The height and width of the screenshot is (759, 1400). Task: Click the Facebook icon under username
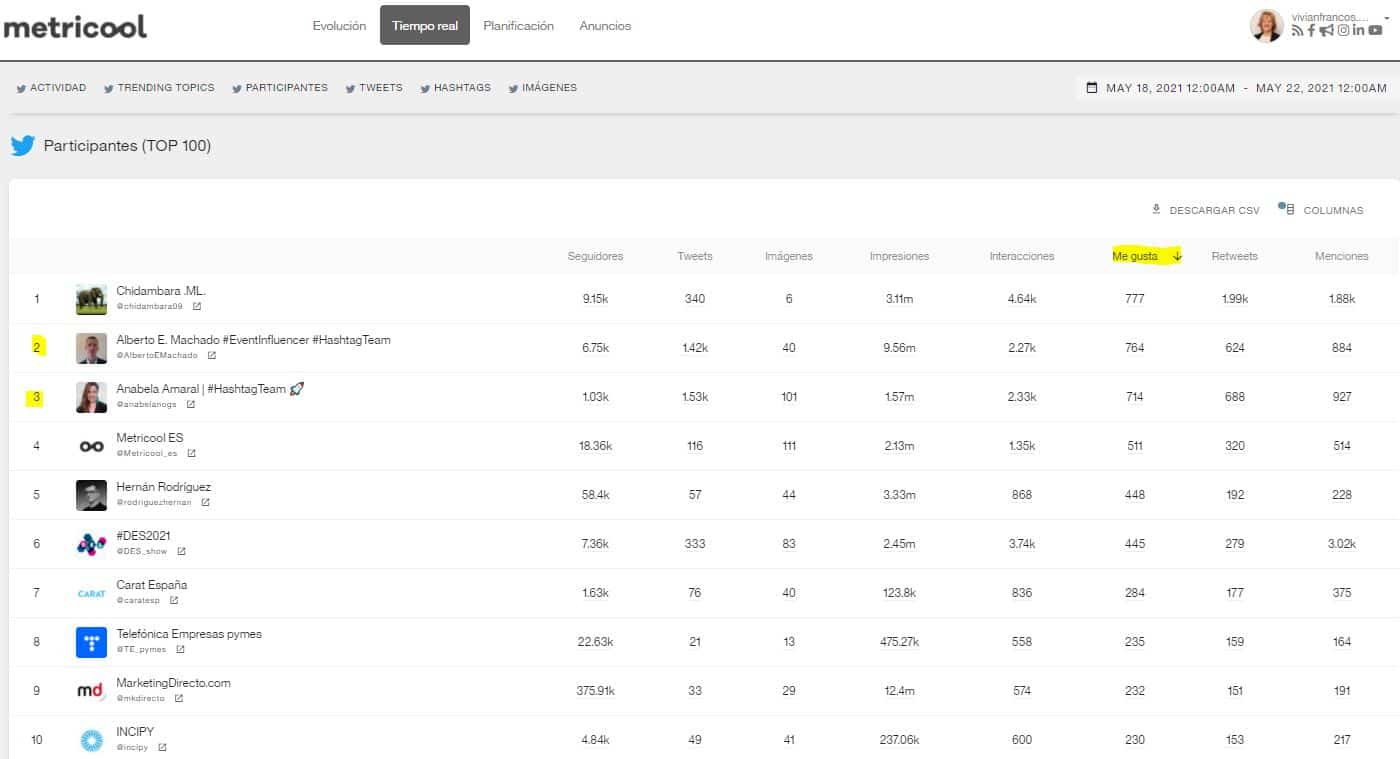click(1311, 31)
